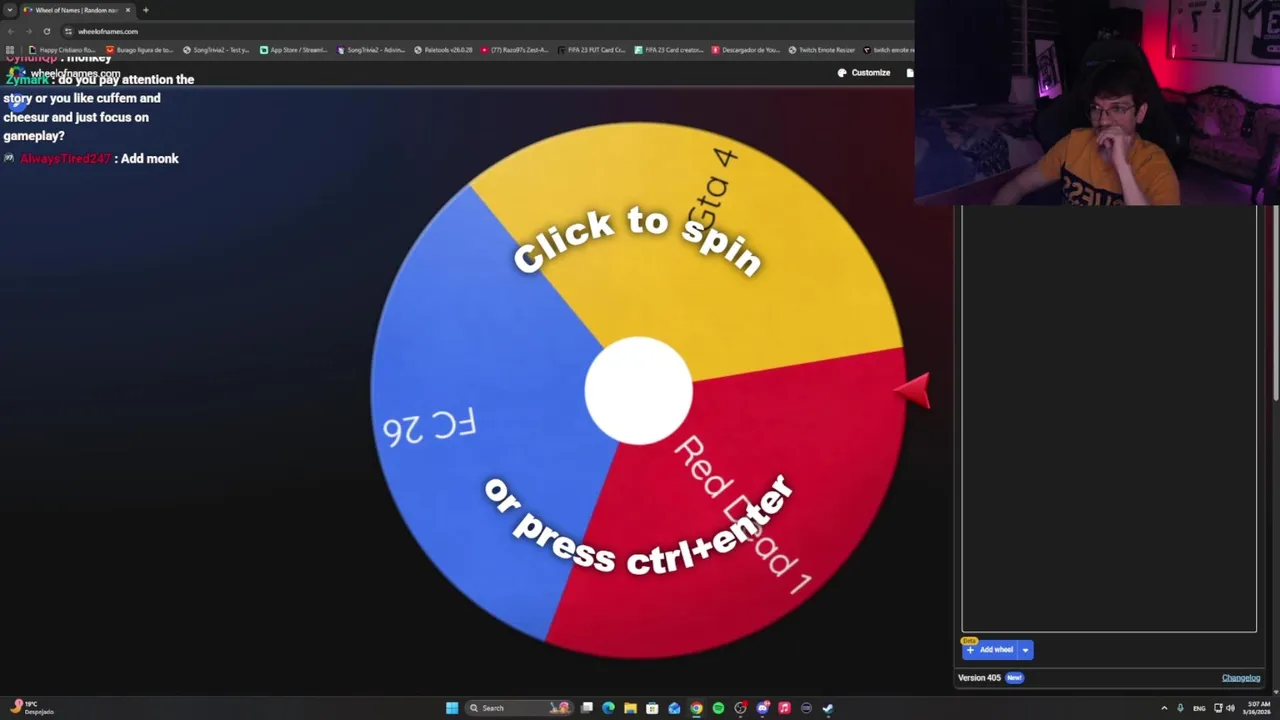The height and width of the screenshot is (720, 1280).
Task: Open the Mail app from the taskbar
Action: tap(674, 708)
